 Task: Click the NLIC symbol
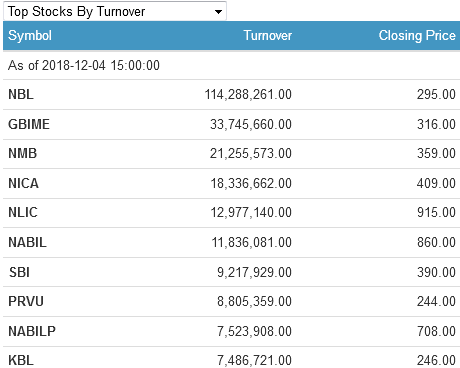[23, 212]
